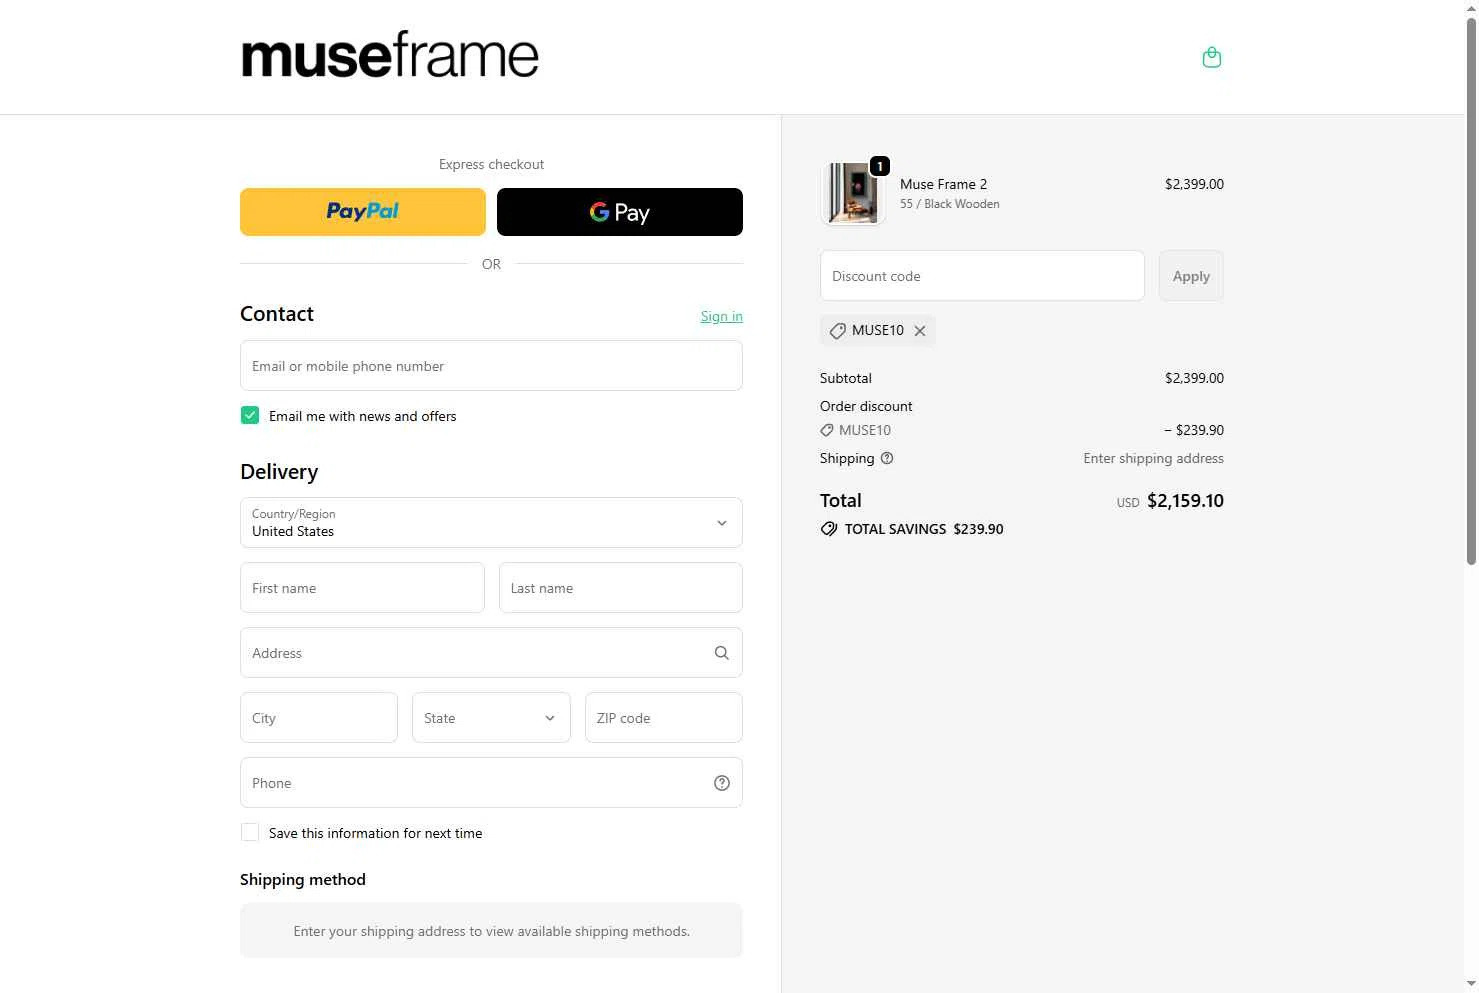The height and width of the screenshot is (993, 1479).
Task: Open the Country/Region dropdown
Action: (491, 522)
